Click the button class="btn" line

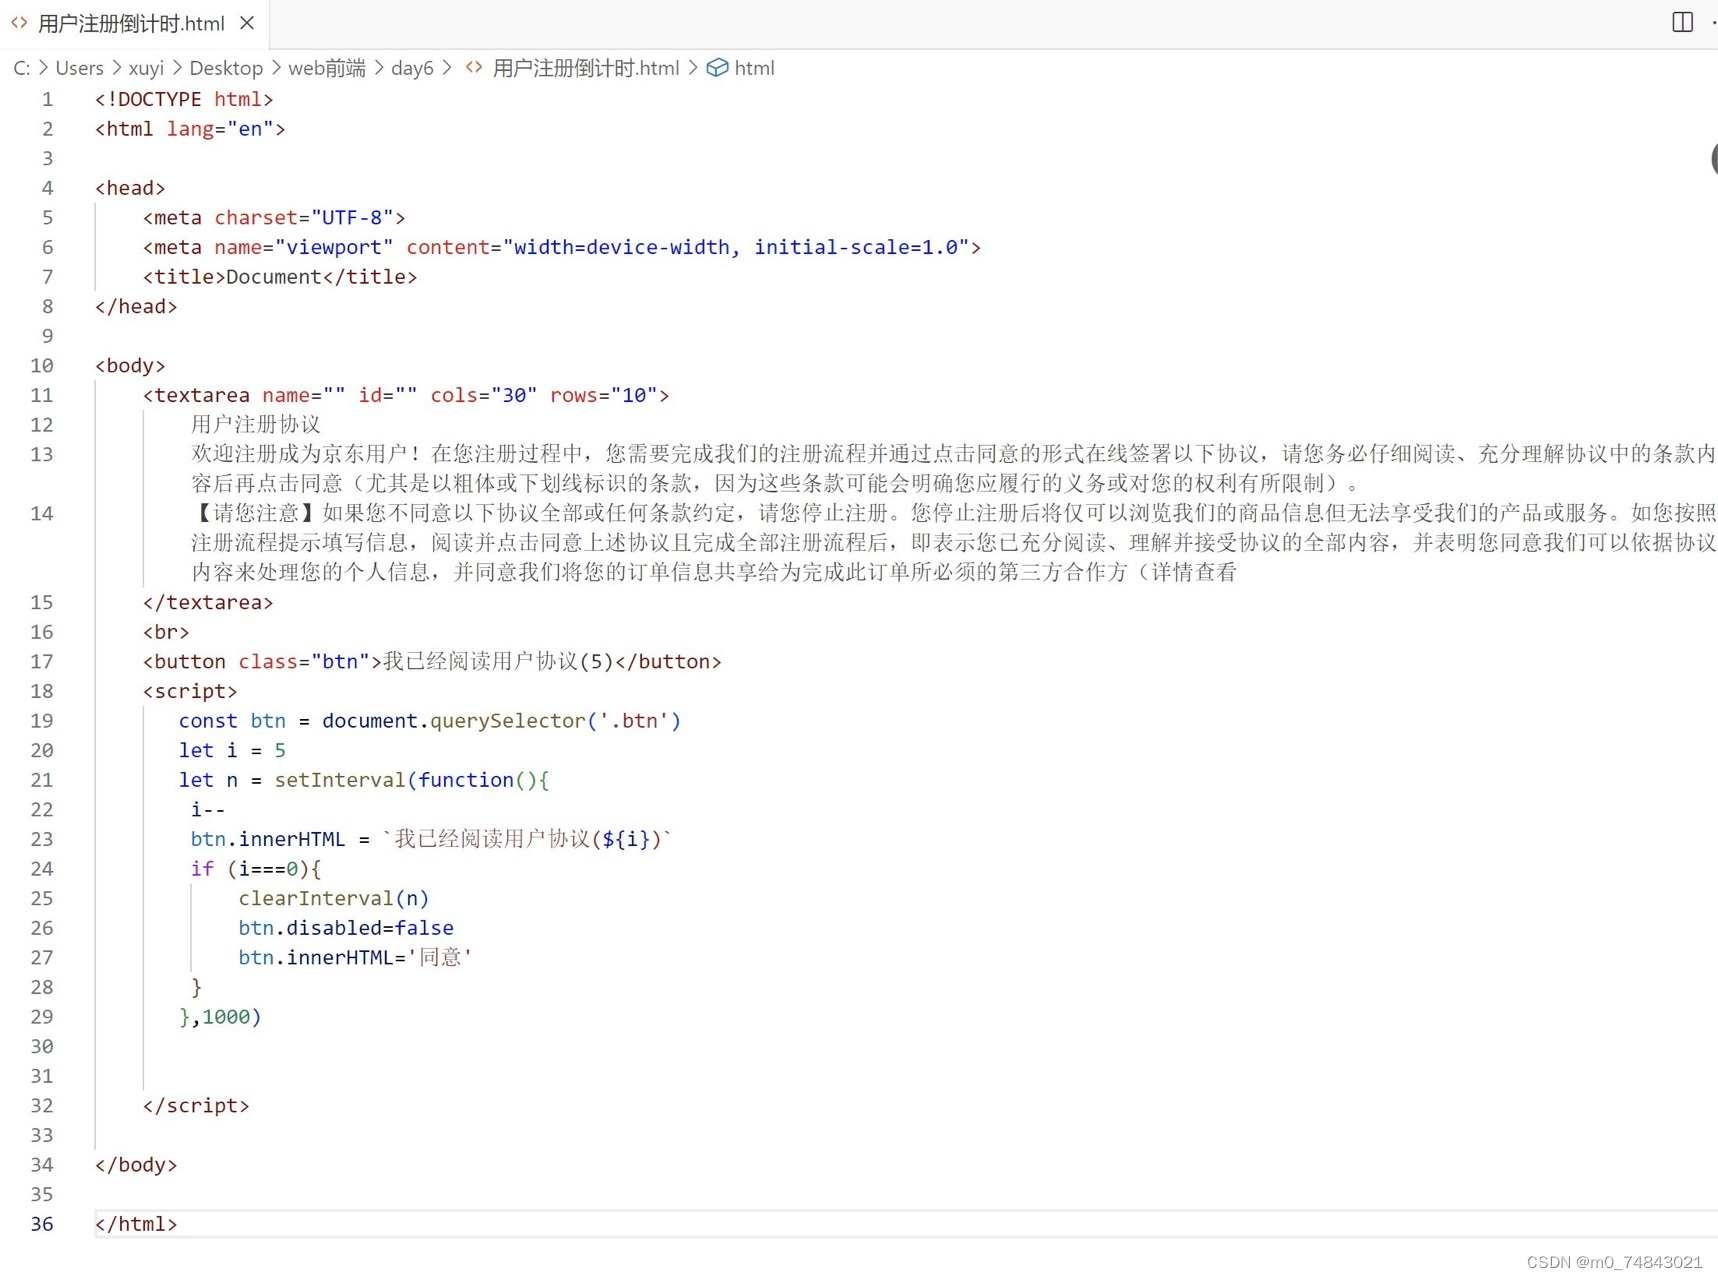coord(432,662)
